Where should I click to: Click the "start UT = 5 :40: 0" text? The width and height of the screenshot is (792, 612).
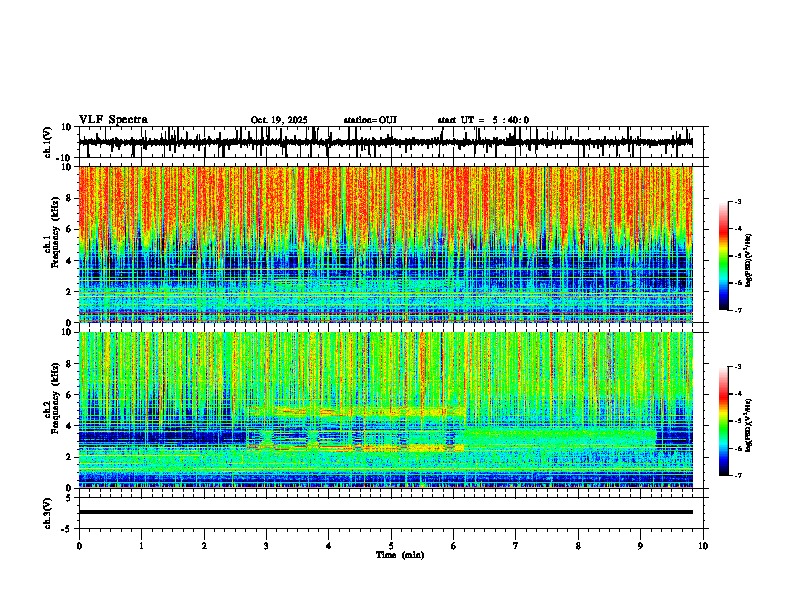point(483,120)
